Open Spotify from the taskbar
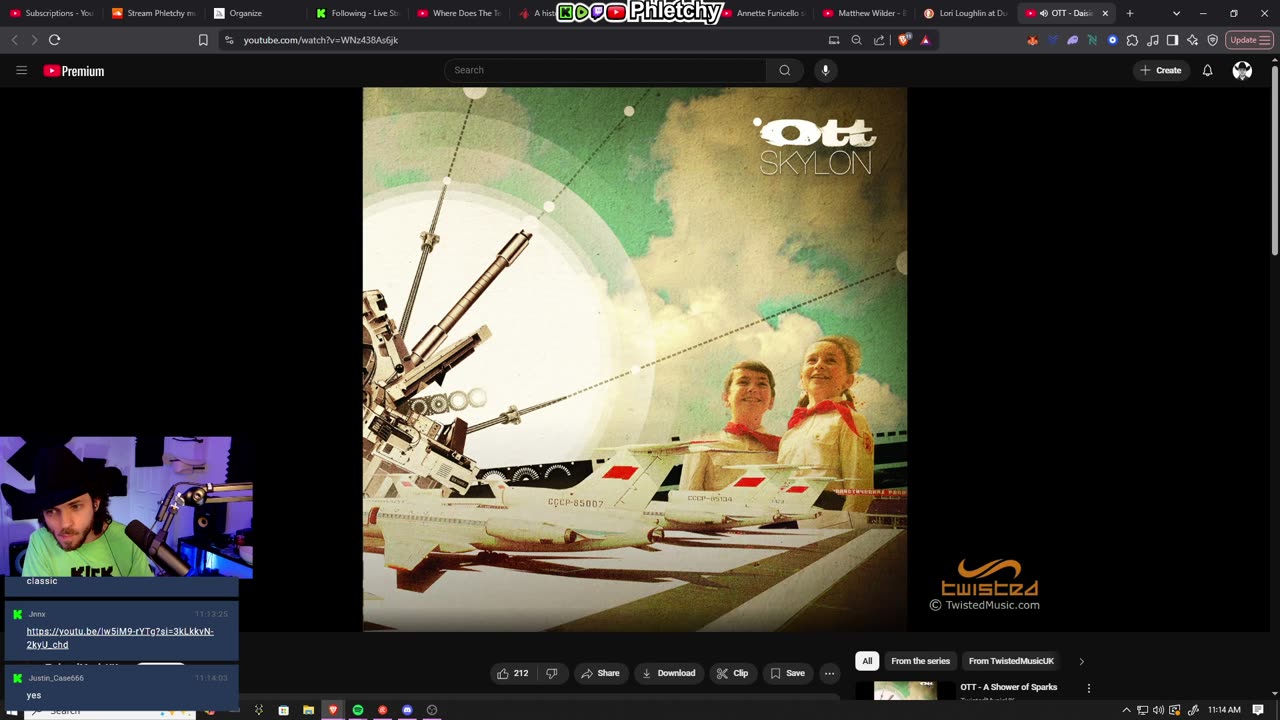Image resolution: width=1280 pixels, height=720 pixels. click(357, 710)
